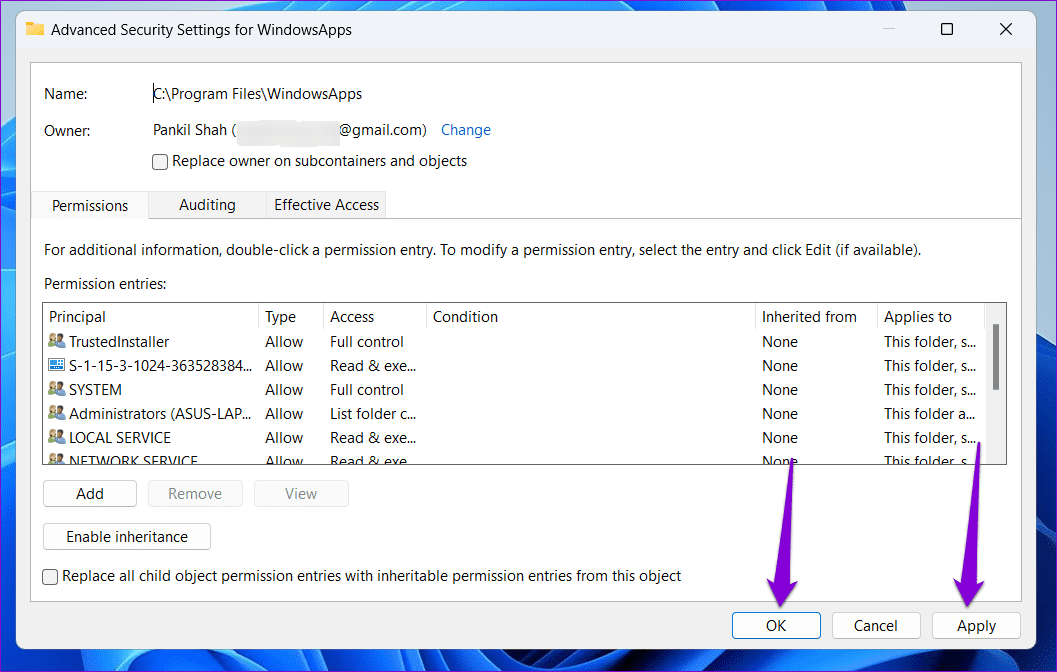Click the Name path field C:\Program Files\WindowsApps
The height and width of the screenshot is (672, 1057).
pyautogui.click(x=258, y=94)
